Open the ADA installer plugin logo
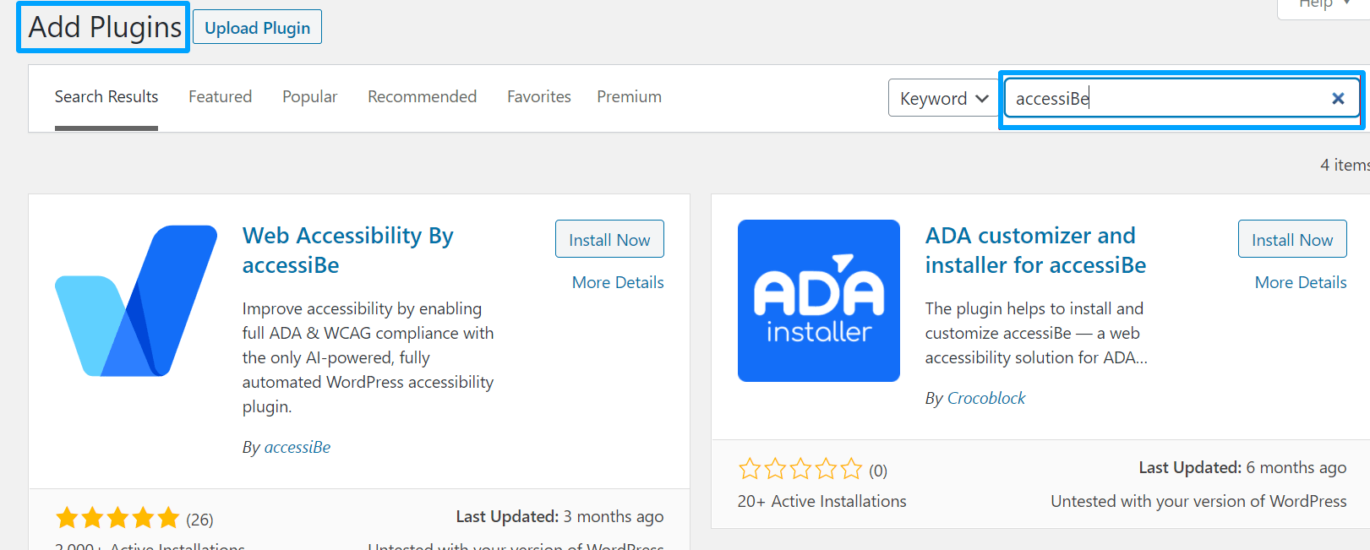 (819, 301)
